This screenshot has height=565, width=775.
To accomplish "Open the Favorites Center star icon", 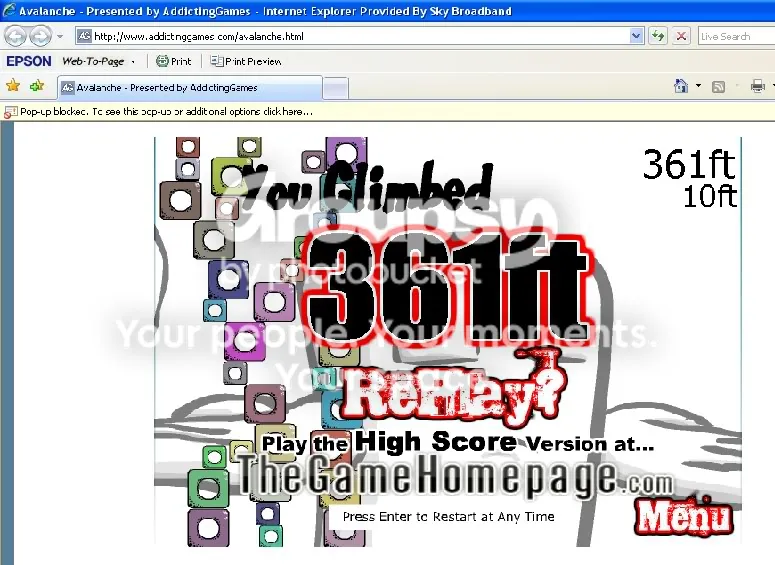I will coord(13,87).
